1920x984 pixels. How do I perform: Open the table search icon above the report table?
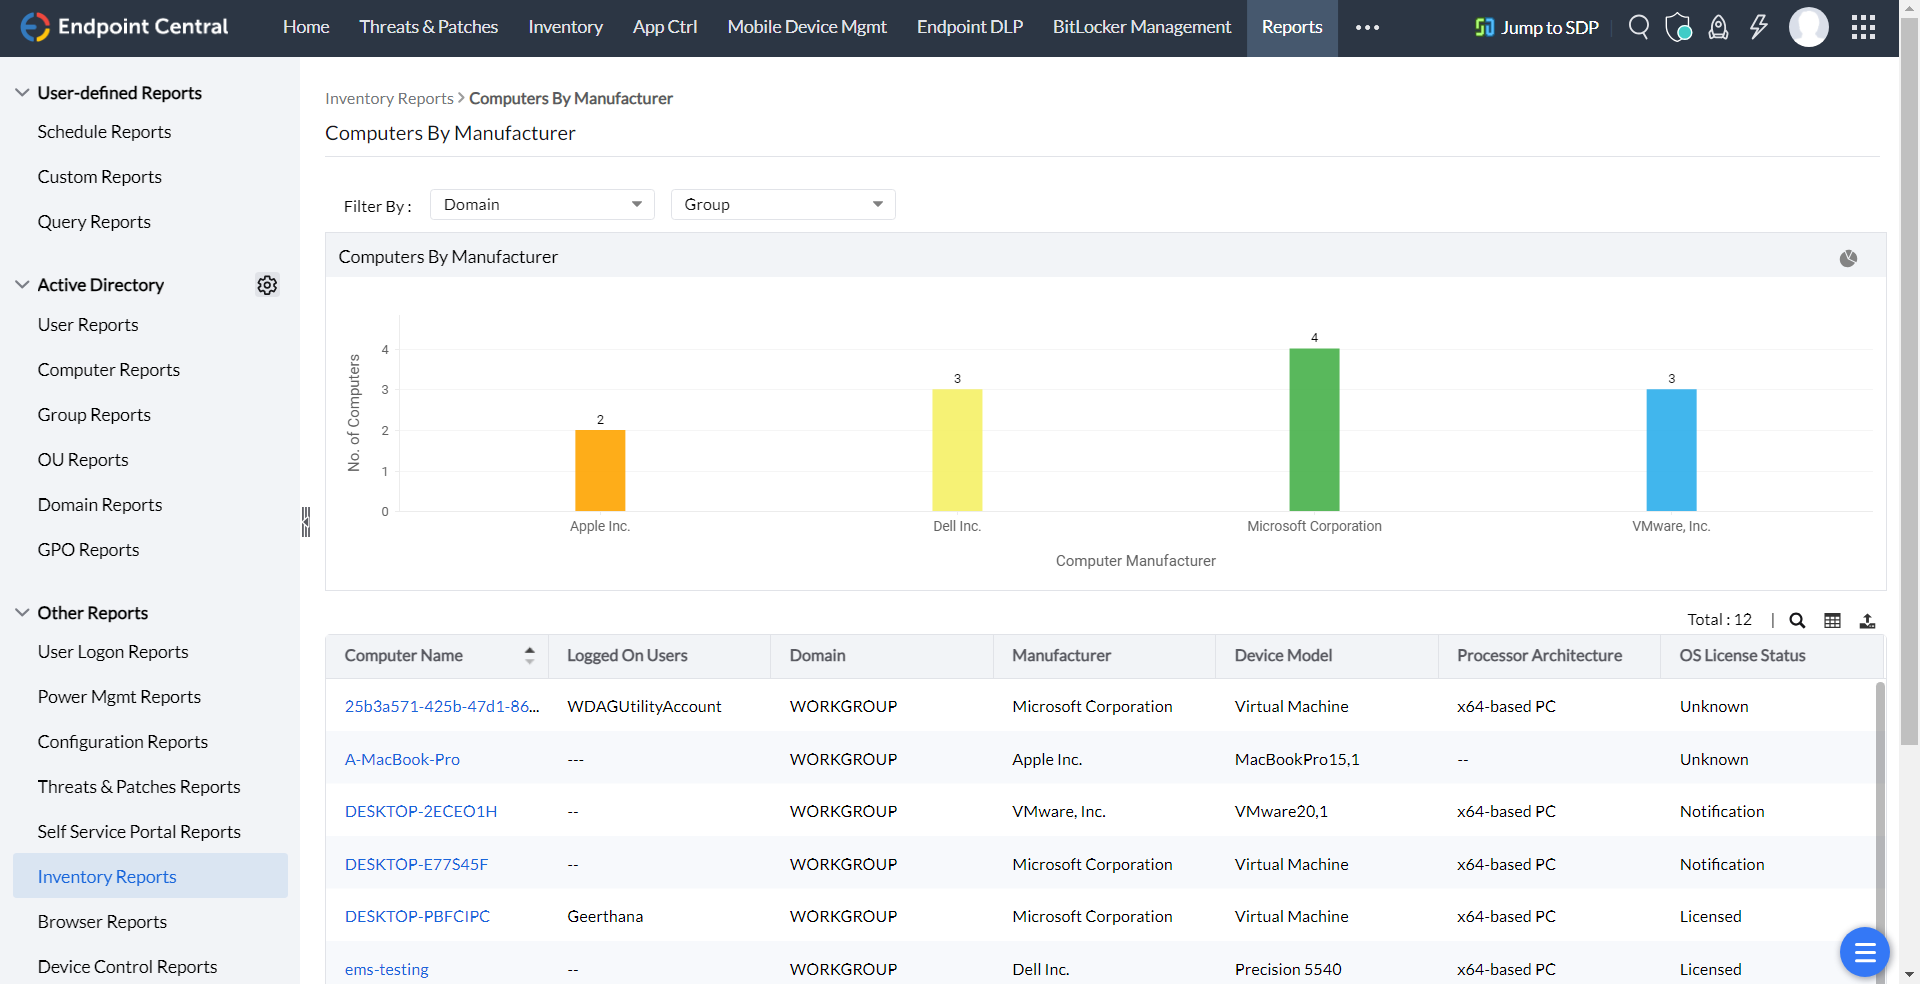(1797, 620)
